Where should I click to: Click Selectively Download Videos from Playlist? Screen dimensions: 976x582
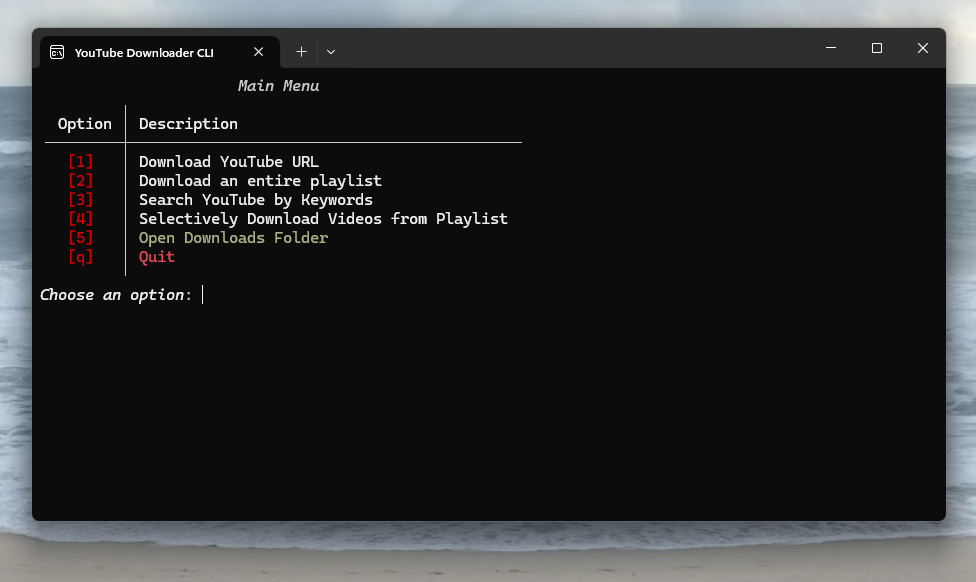coord(323,219)
